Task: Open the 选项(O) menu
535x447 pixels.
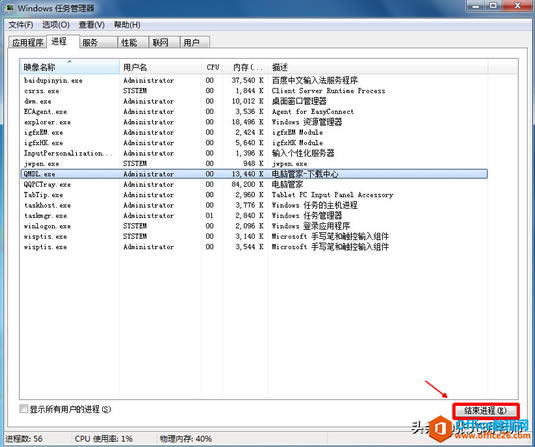Action: pyautogui.click(x=56, y=25)
